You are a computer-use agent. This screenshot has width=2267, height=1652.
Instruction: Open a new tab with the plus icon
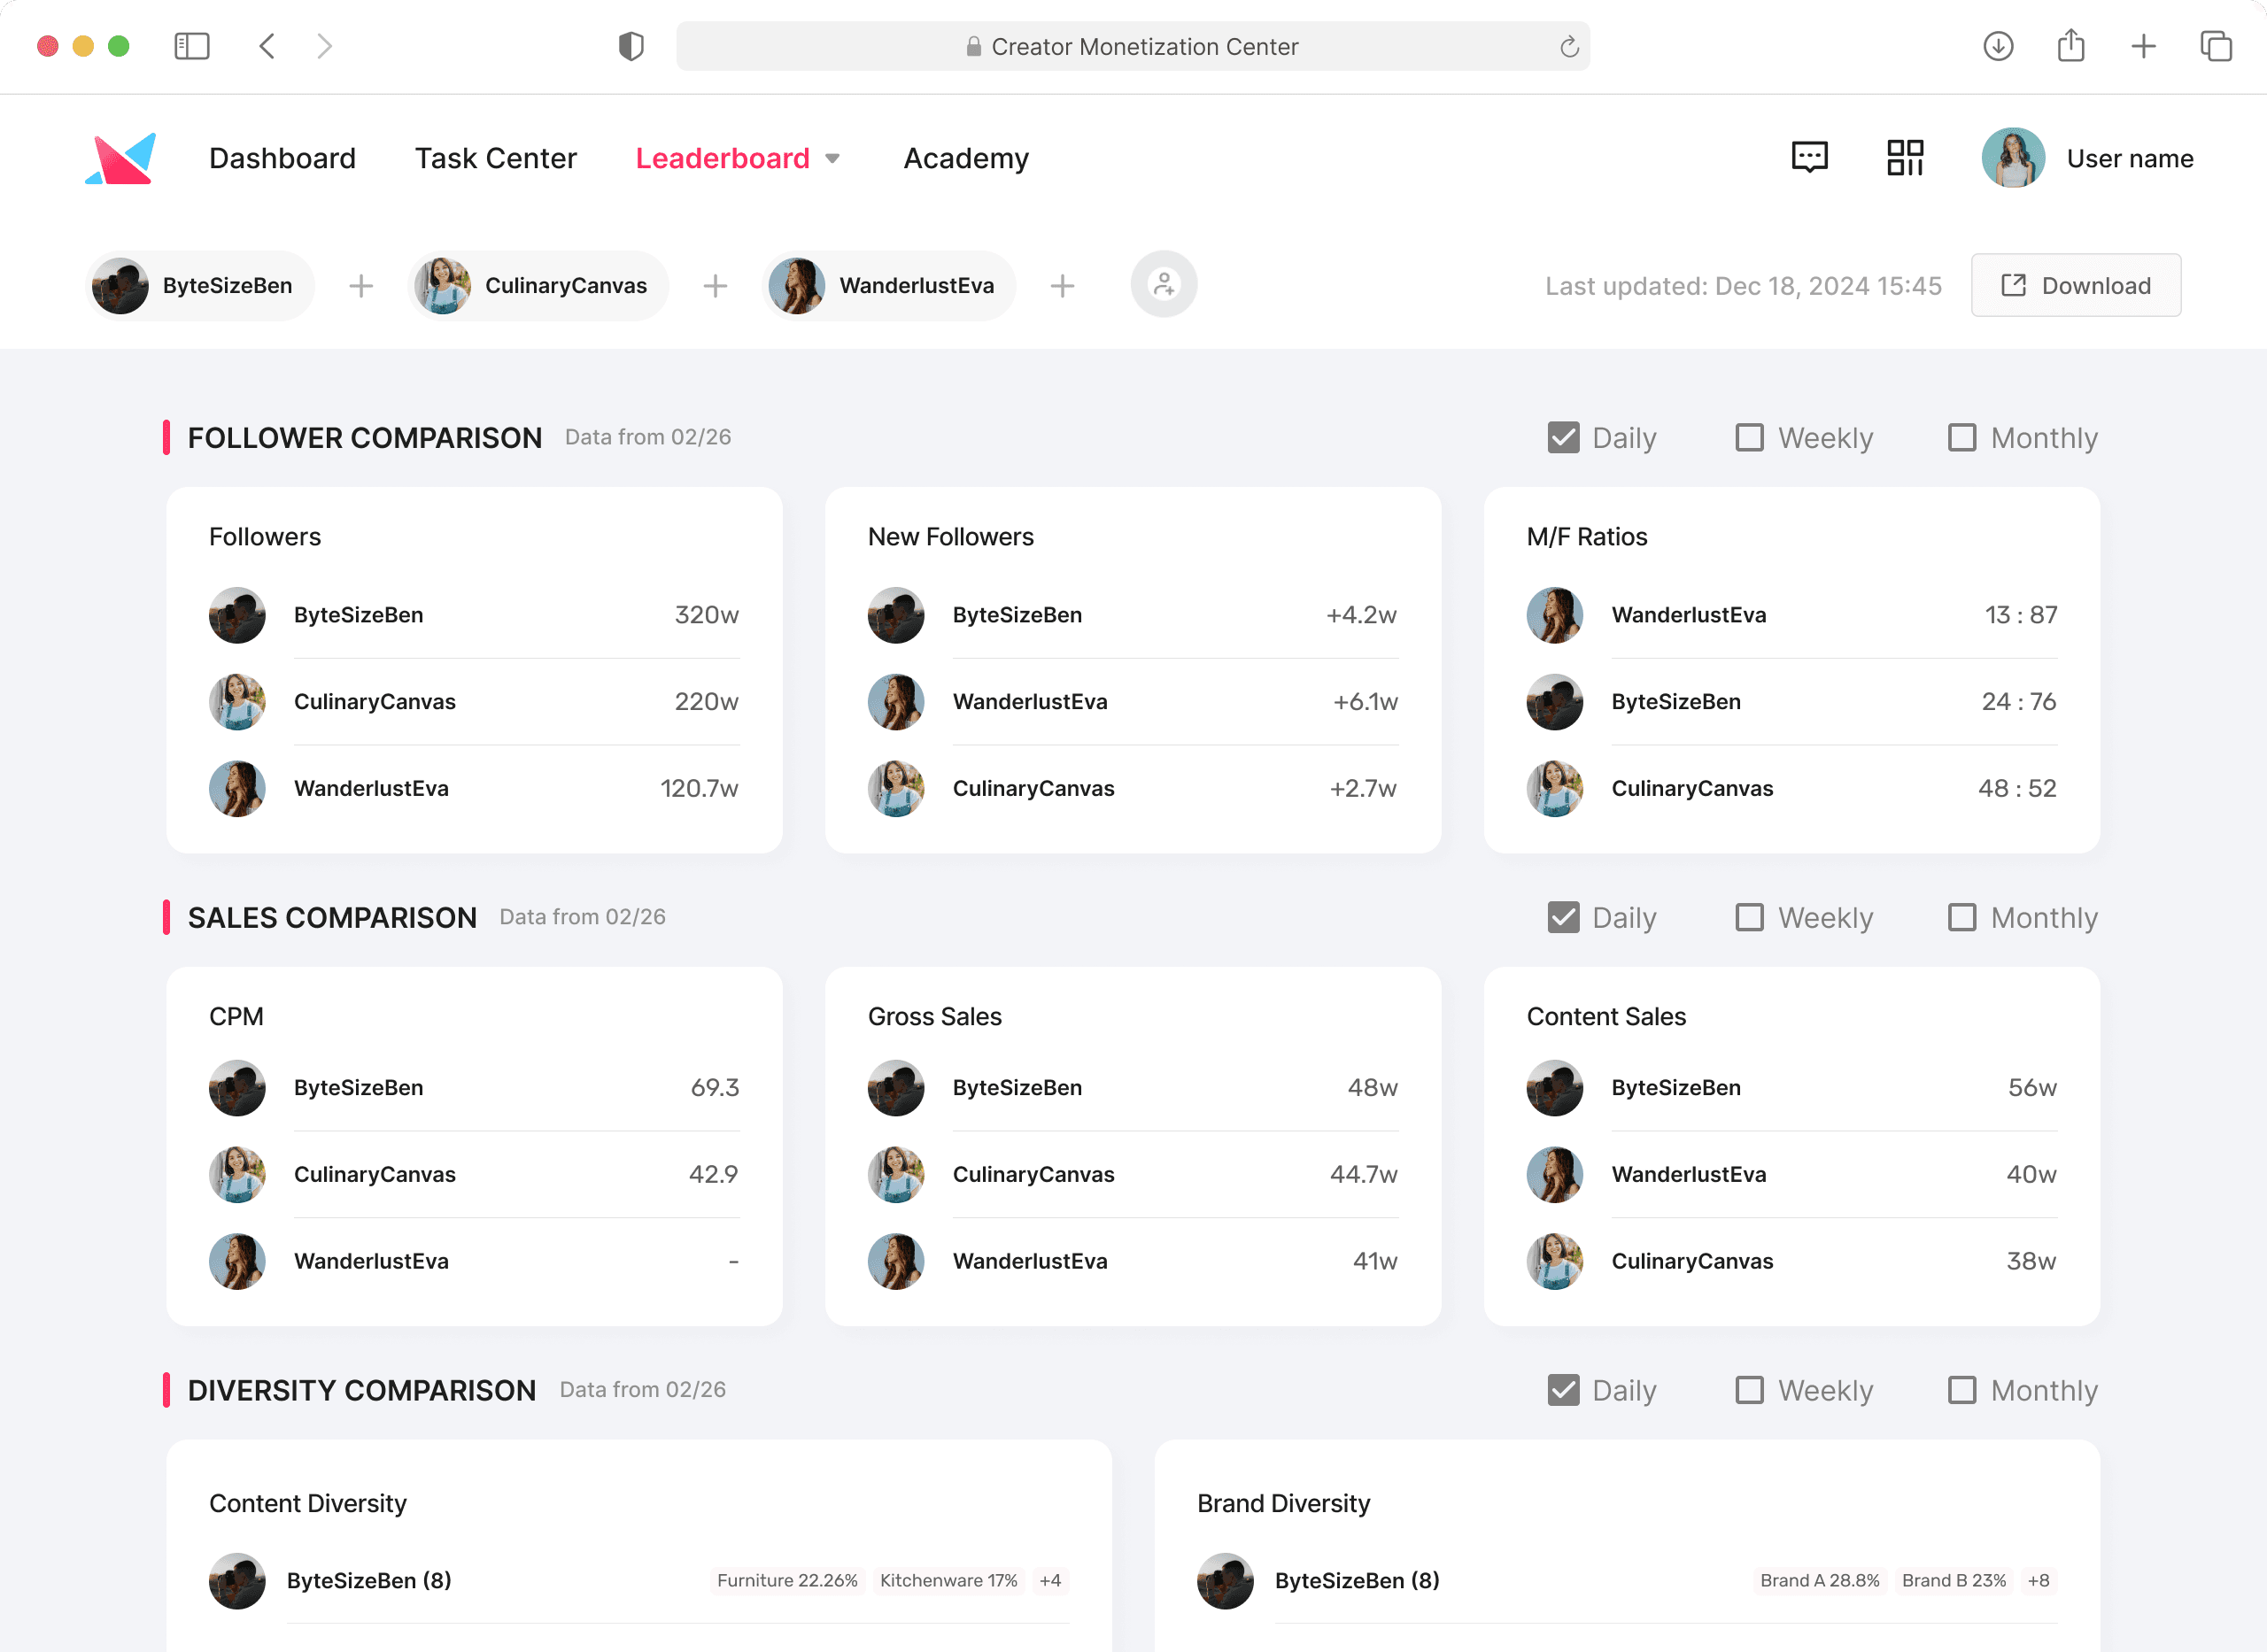point(2144,46)
